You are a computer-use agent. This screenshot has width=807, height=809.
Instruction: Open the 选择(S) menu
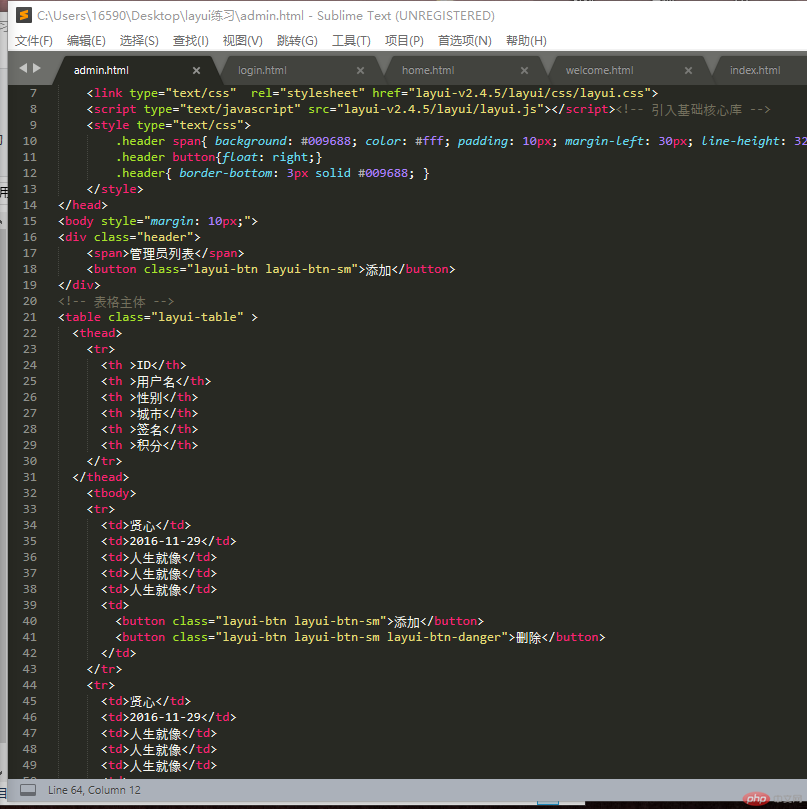[139, 41]
